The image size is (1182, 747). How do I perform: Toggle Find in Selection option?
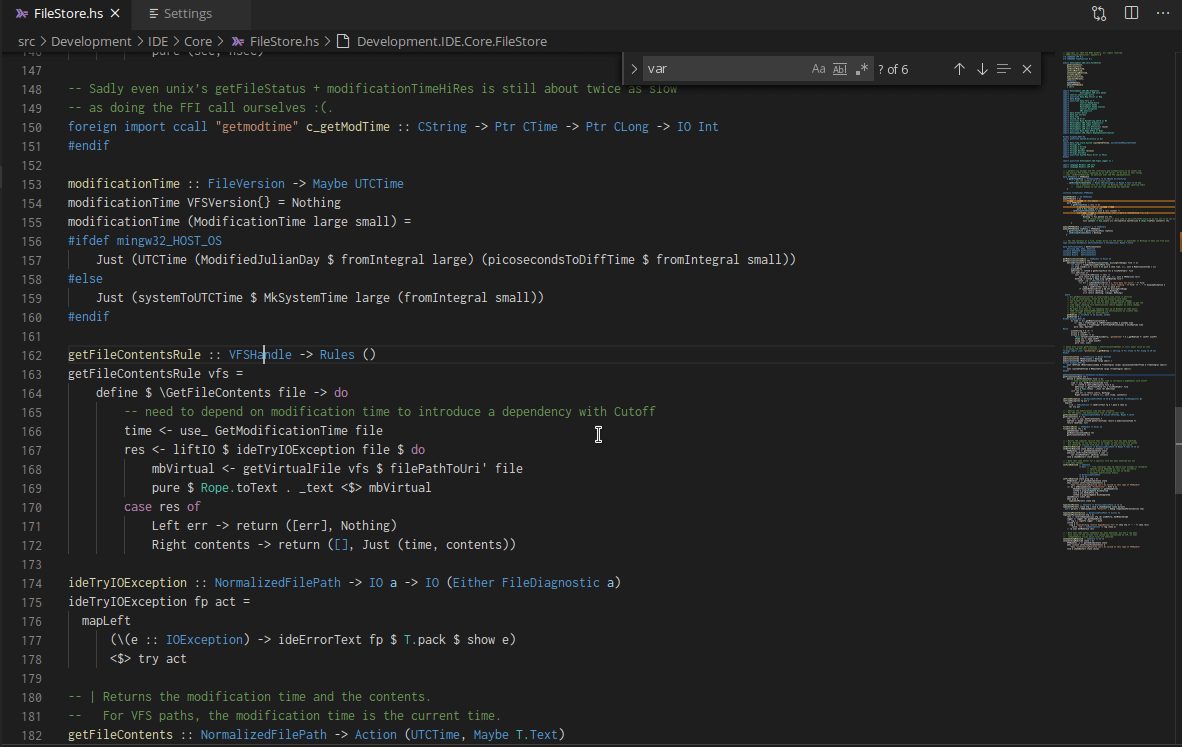(1004, 69)
